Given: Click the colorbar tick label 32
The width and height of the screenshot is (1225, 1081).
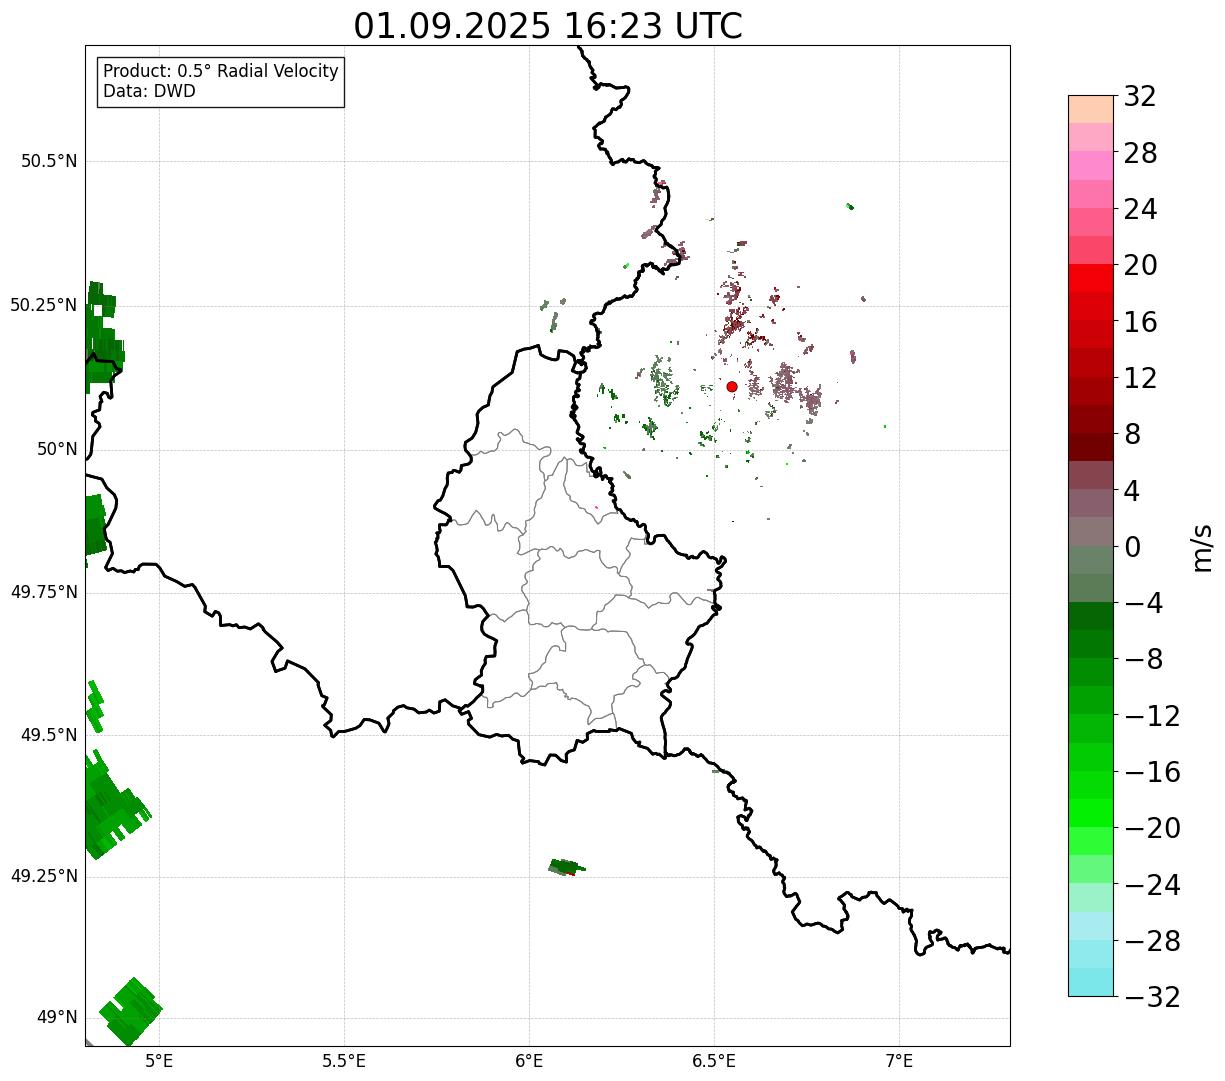Looking at the screenshot, I should (x=1140, y=96).
